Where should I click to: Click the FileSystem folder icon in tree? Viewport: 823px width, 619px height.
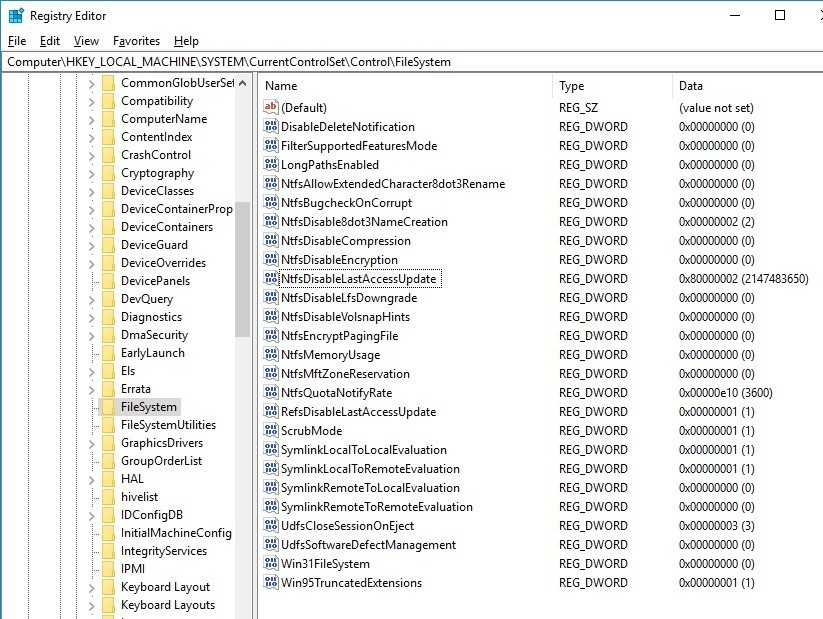click(108, 407)
